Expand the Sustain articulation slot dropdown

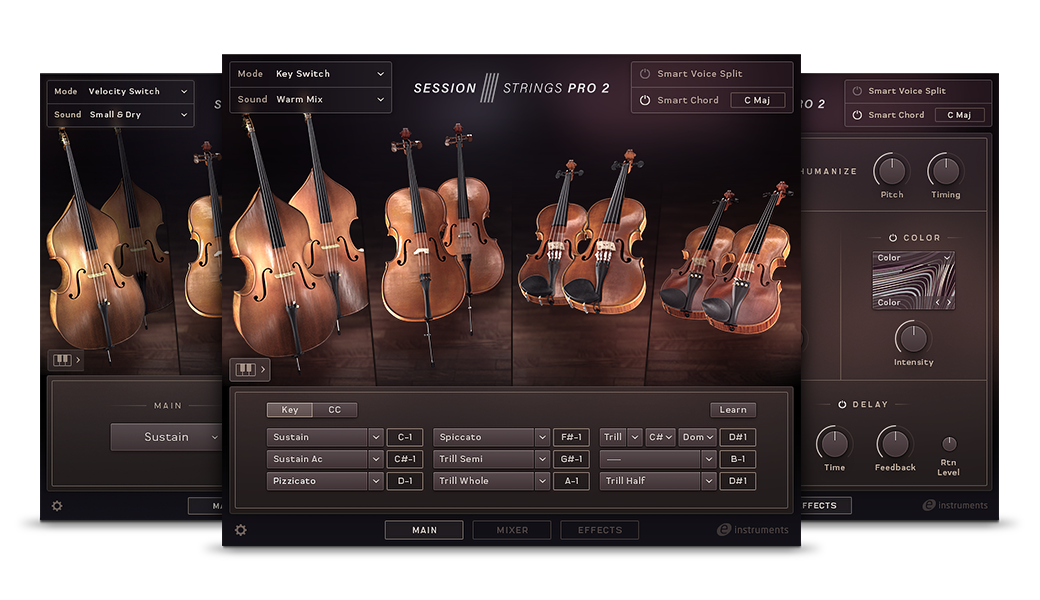click(x=375, y=437)
